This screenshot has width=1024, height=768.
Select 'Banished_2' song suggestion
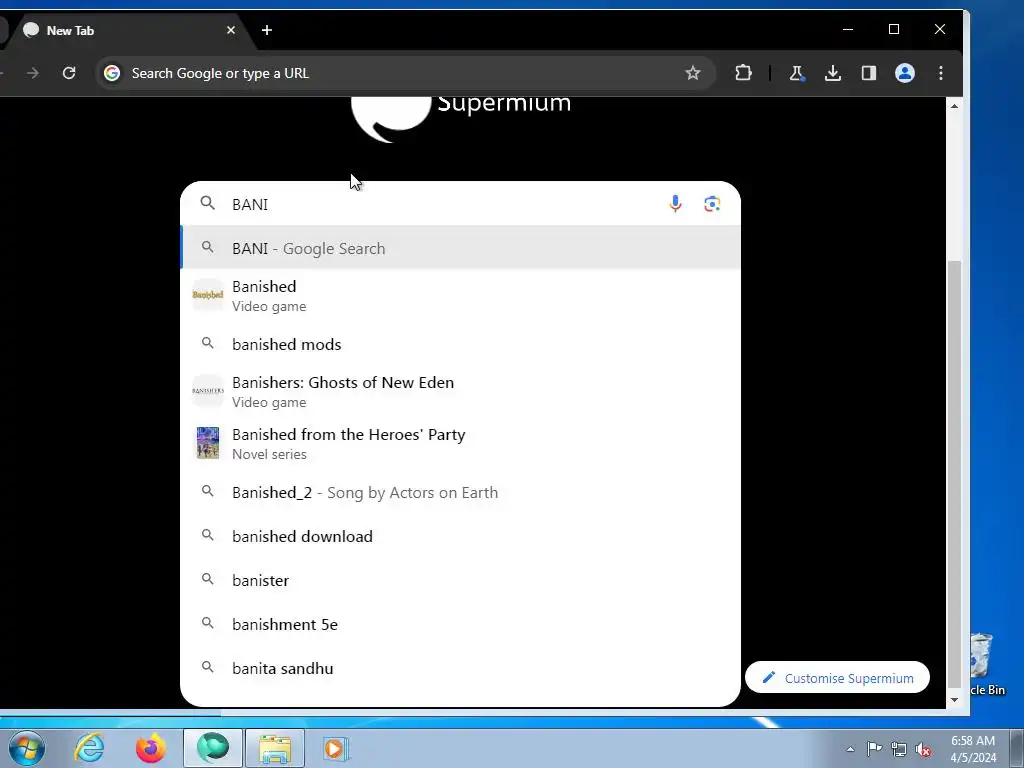click(460, 492)
